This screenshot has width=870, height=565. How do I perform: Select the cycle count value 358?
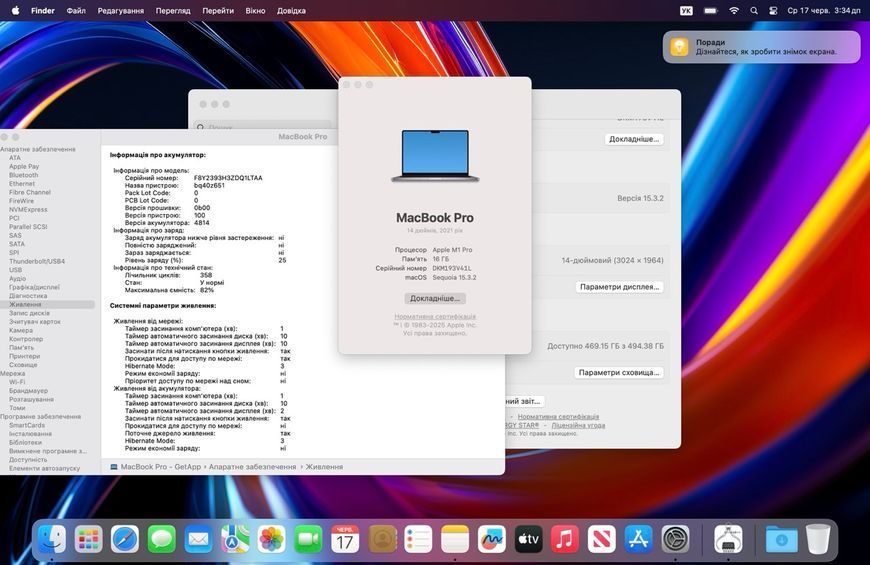point(206,275)
